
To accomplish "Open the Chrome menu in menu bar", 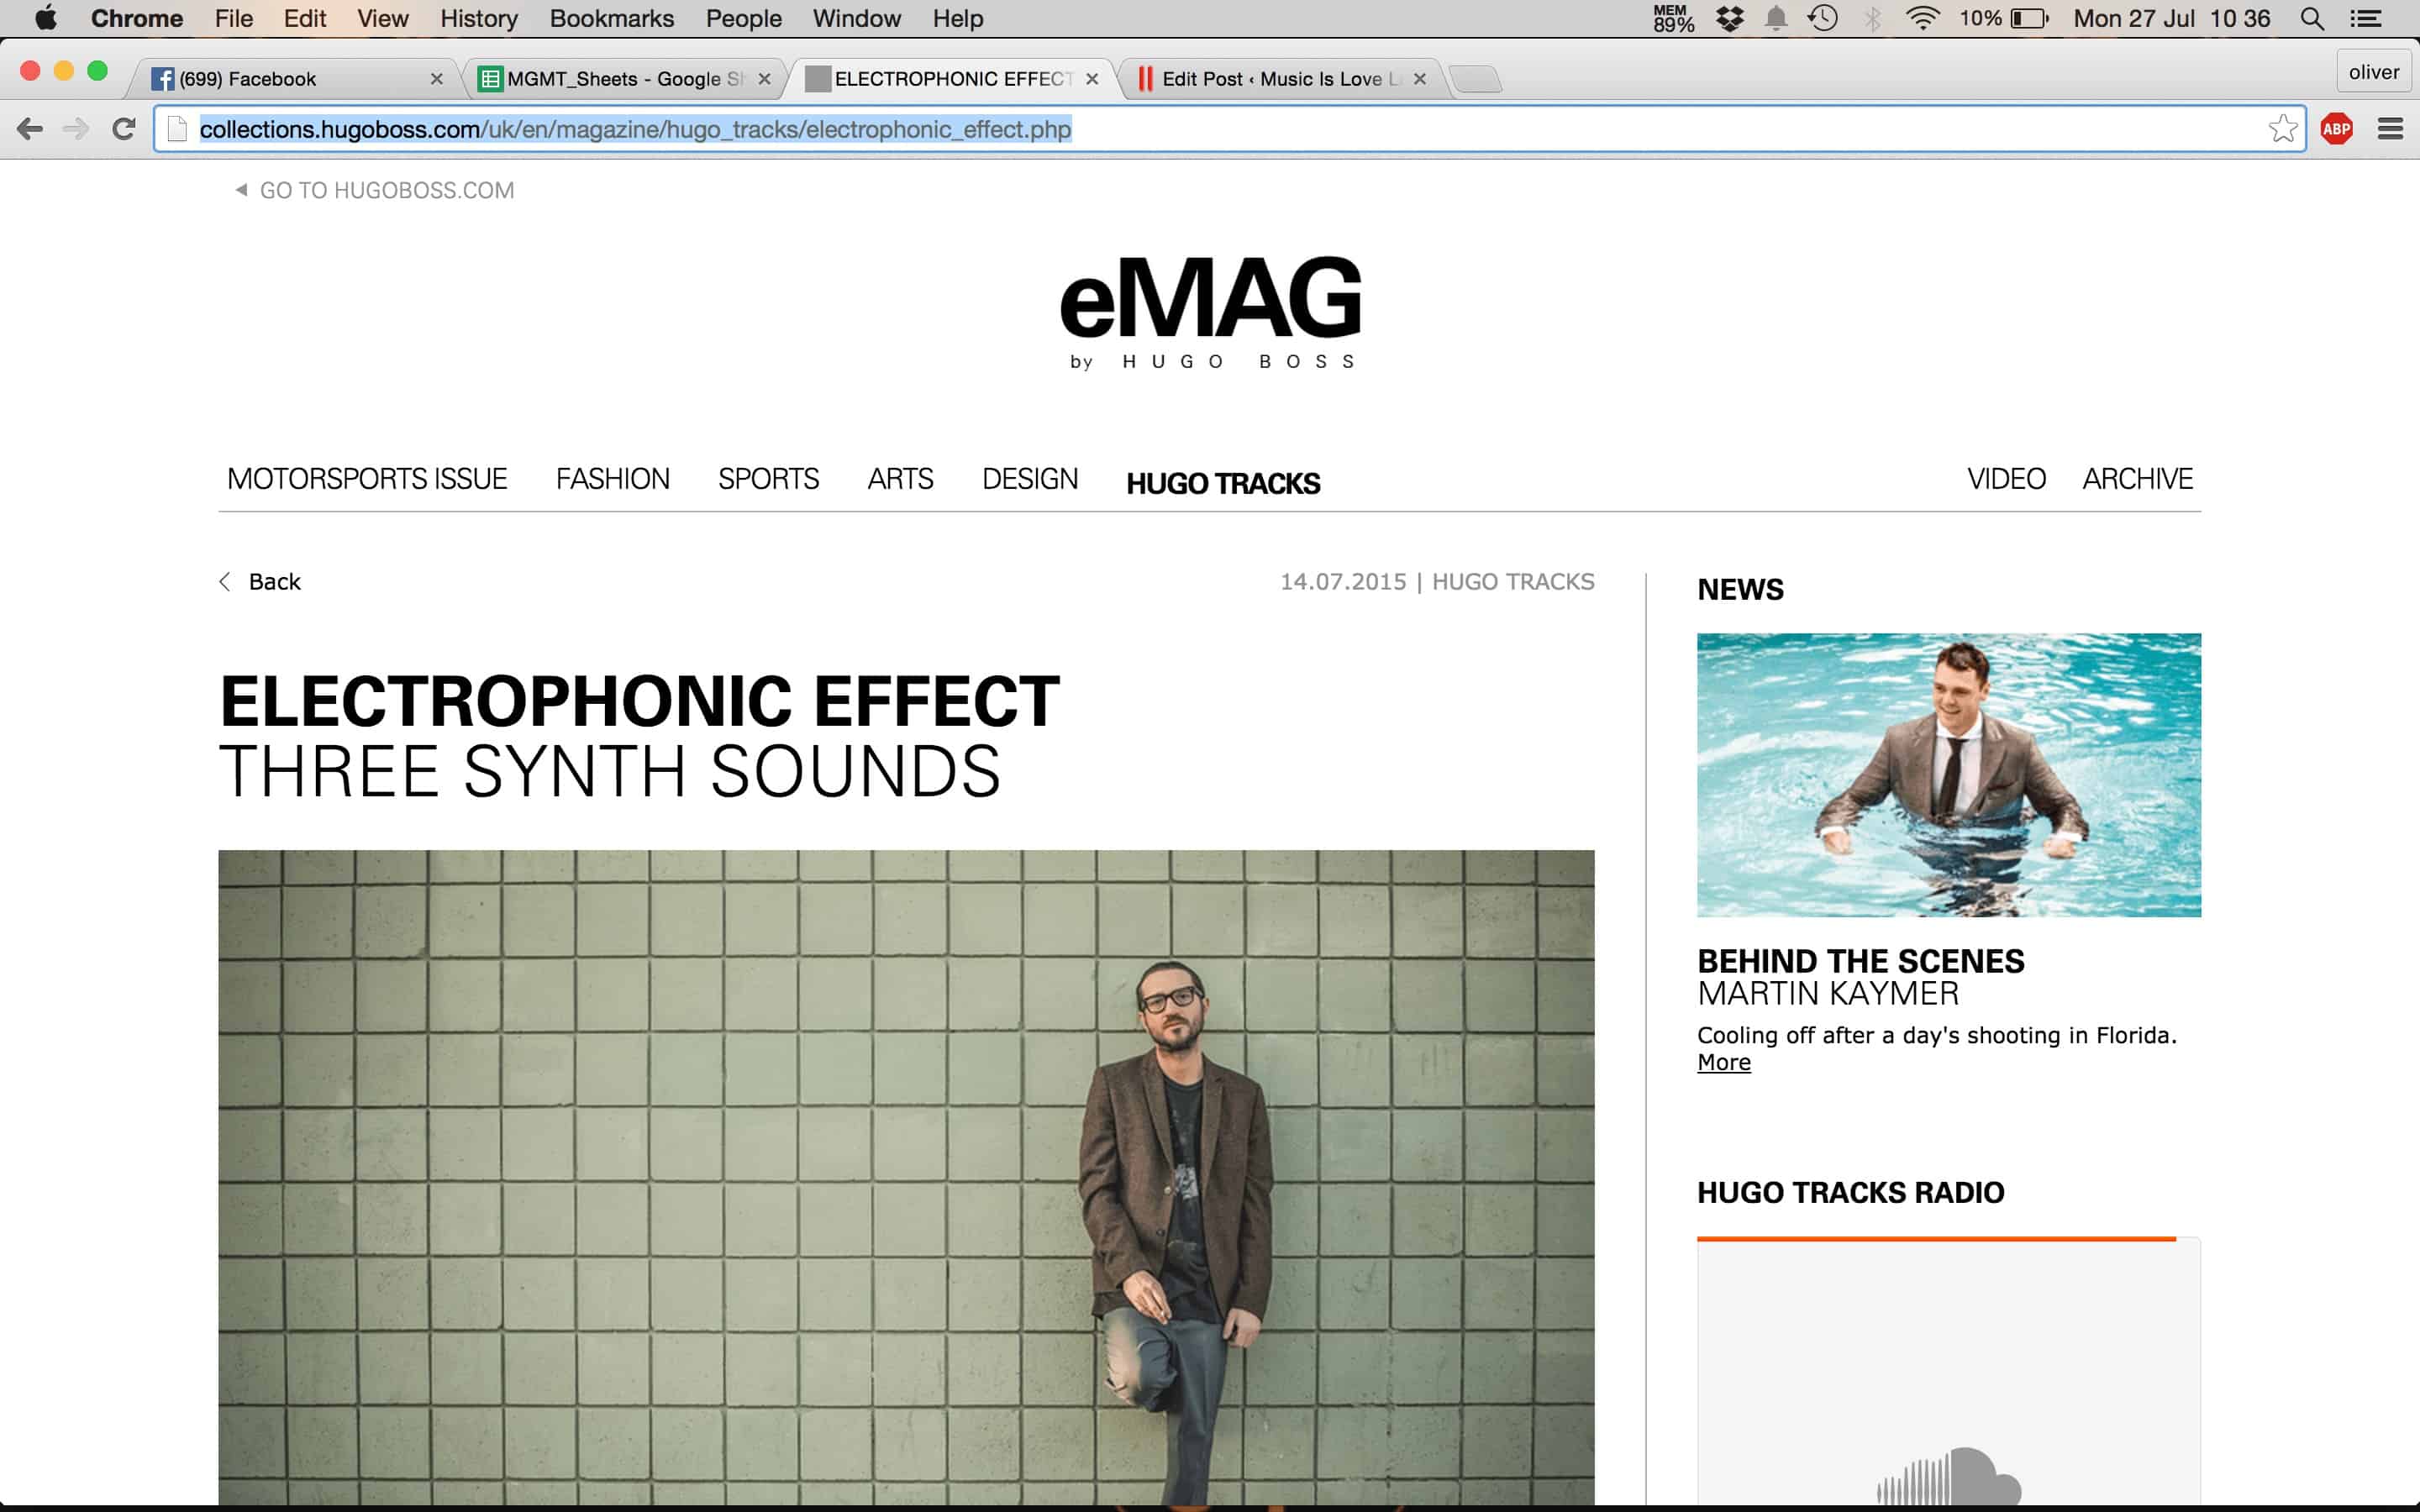I will tap(137, 18).
